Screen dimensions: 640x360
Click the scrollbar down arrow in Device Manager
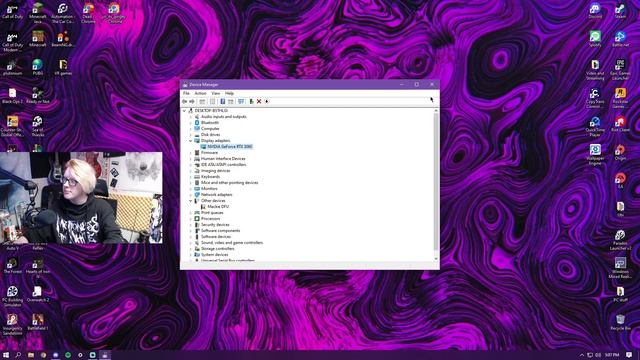(436, 259)
